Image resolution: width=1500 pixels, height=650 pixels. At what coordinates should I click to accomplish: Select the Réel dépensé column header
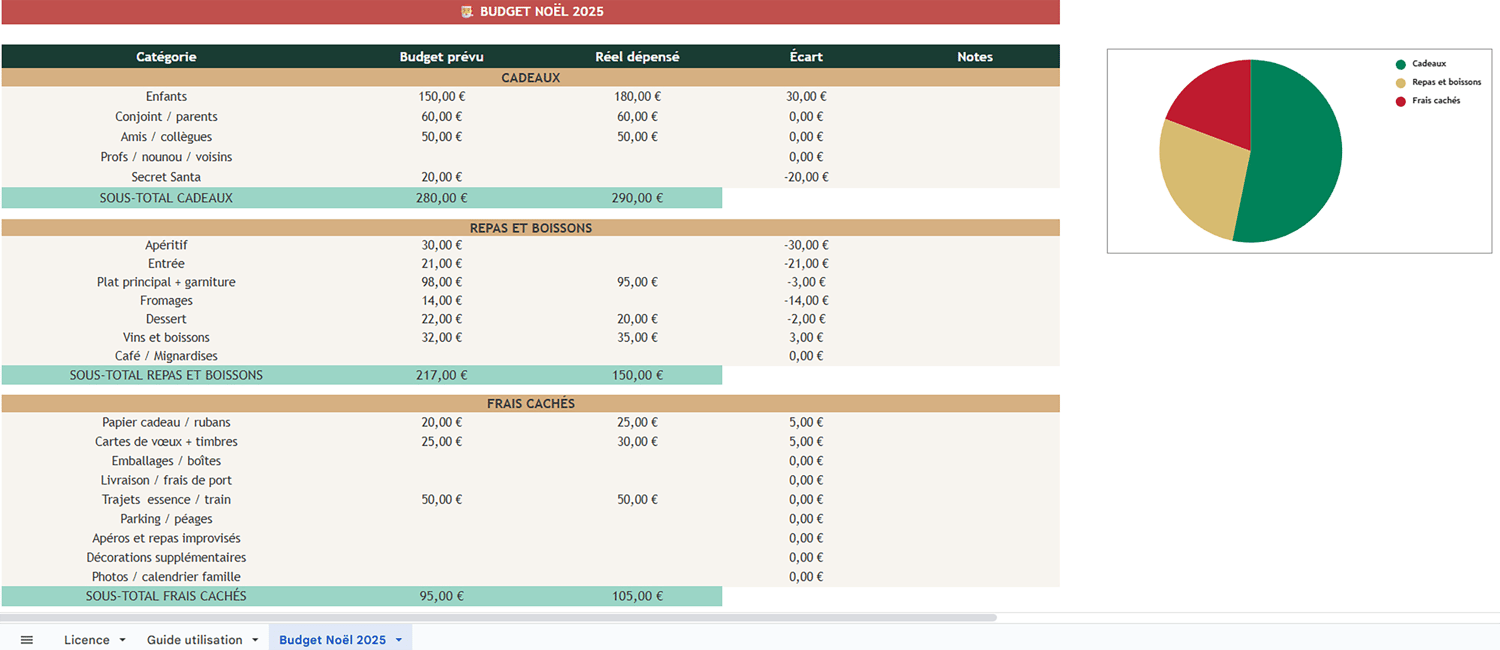(637, 57)
